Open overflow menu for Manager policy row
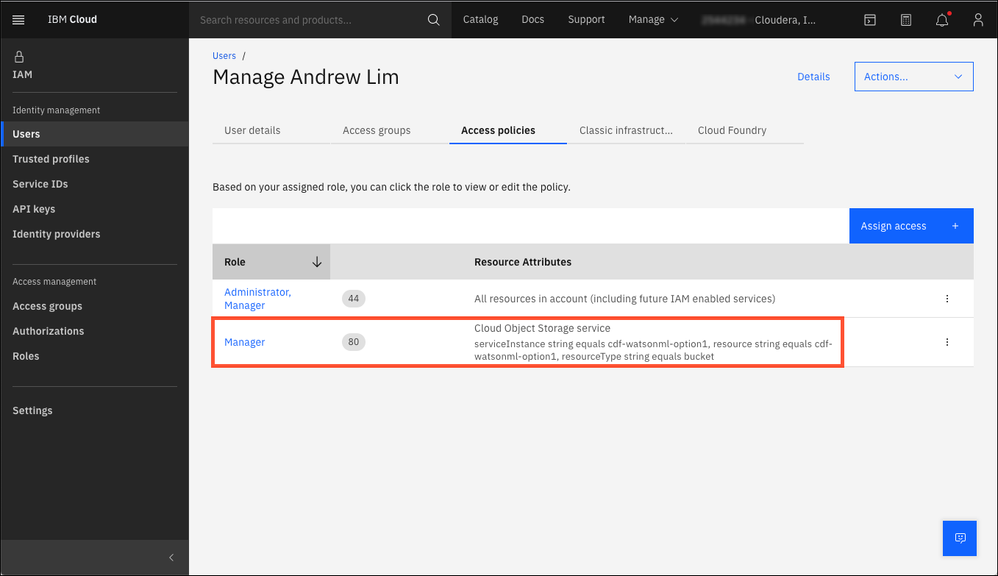 pos(947,342)
